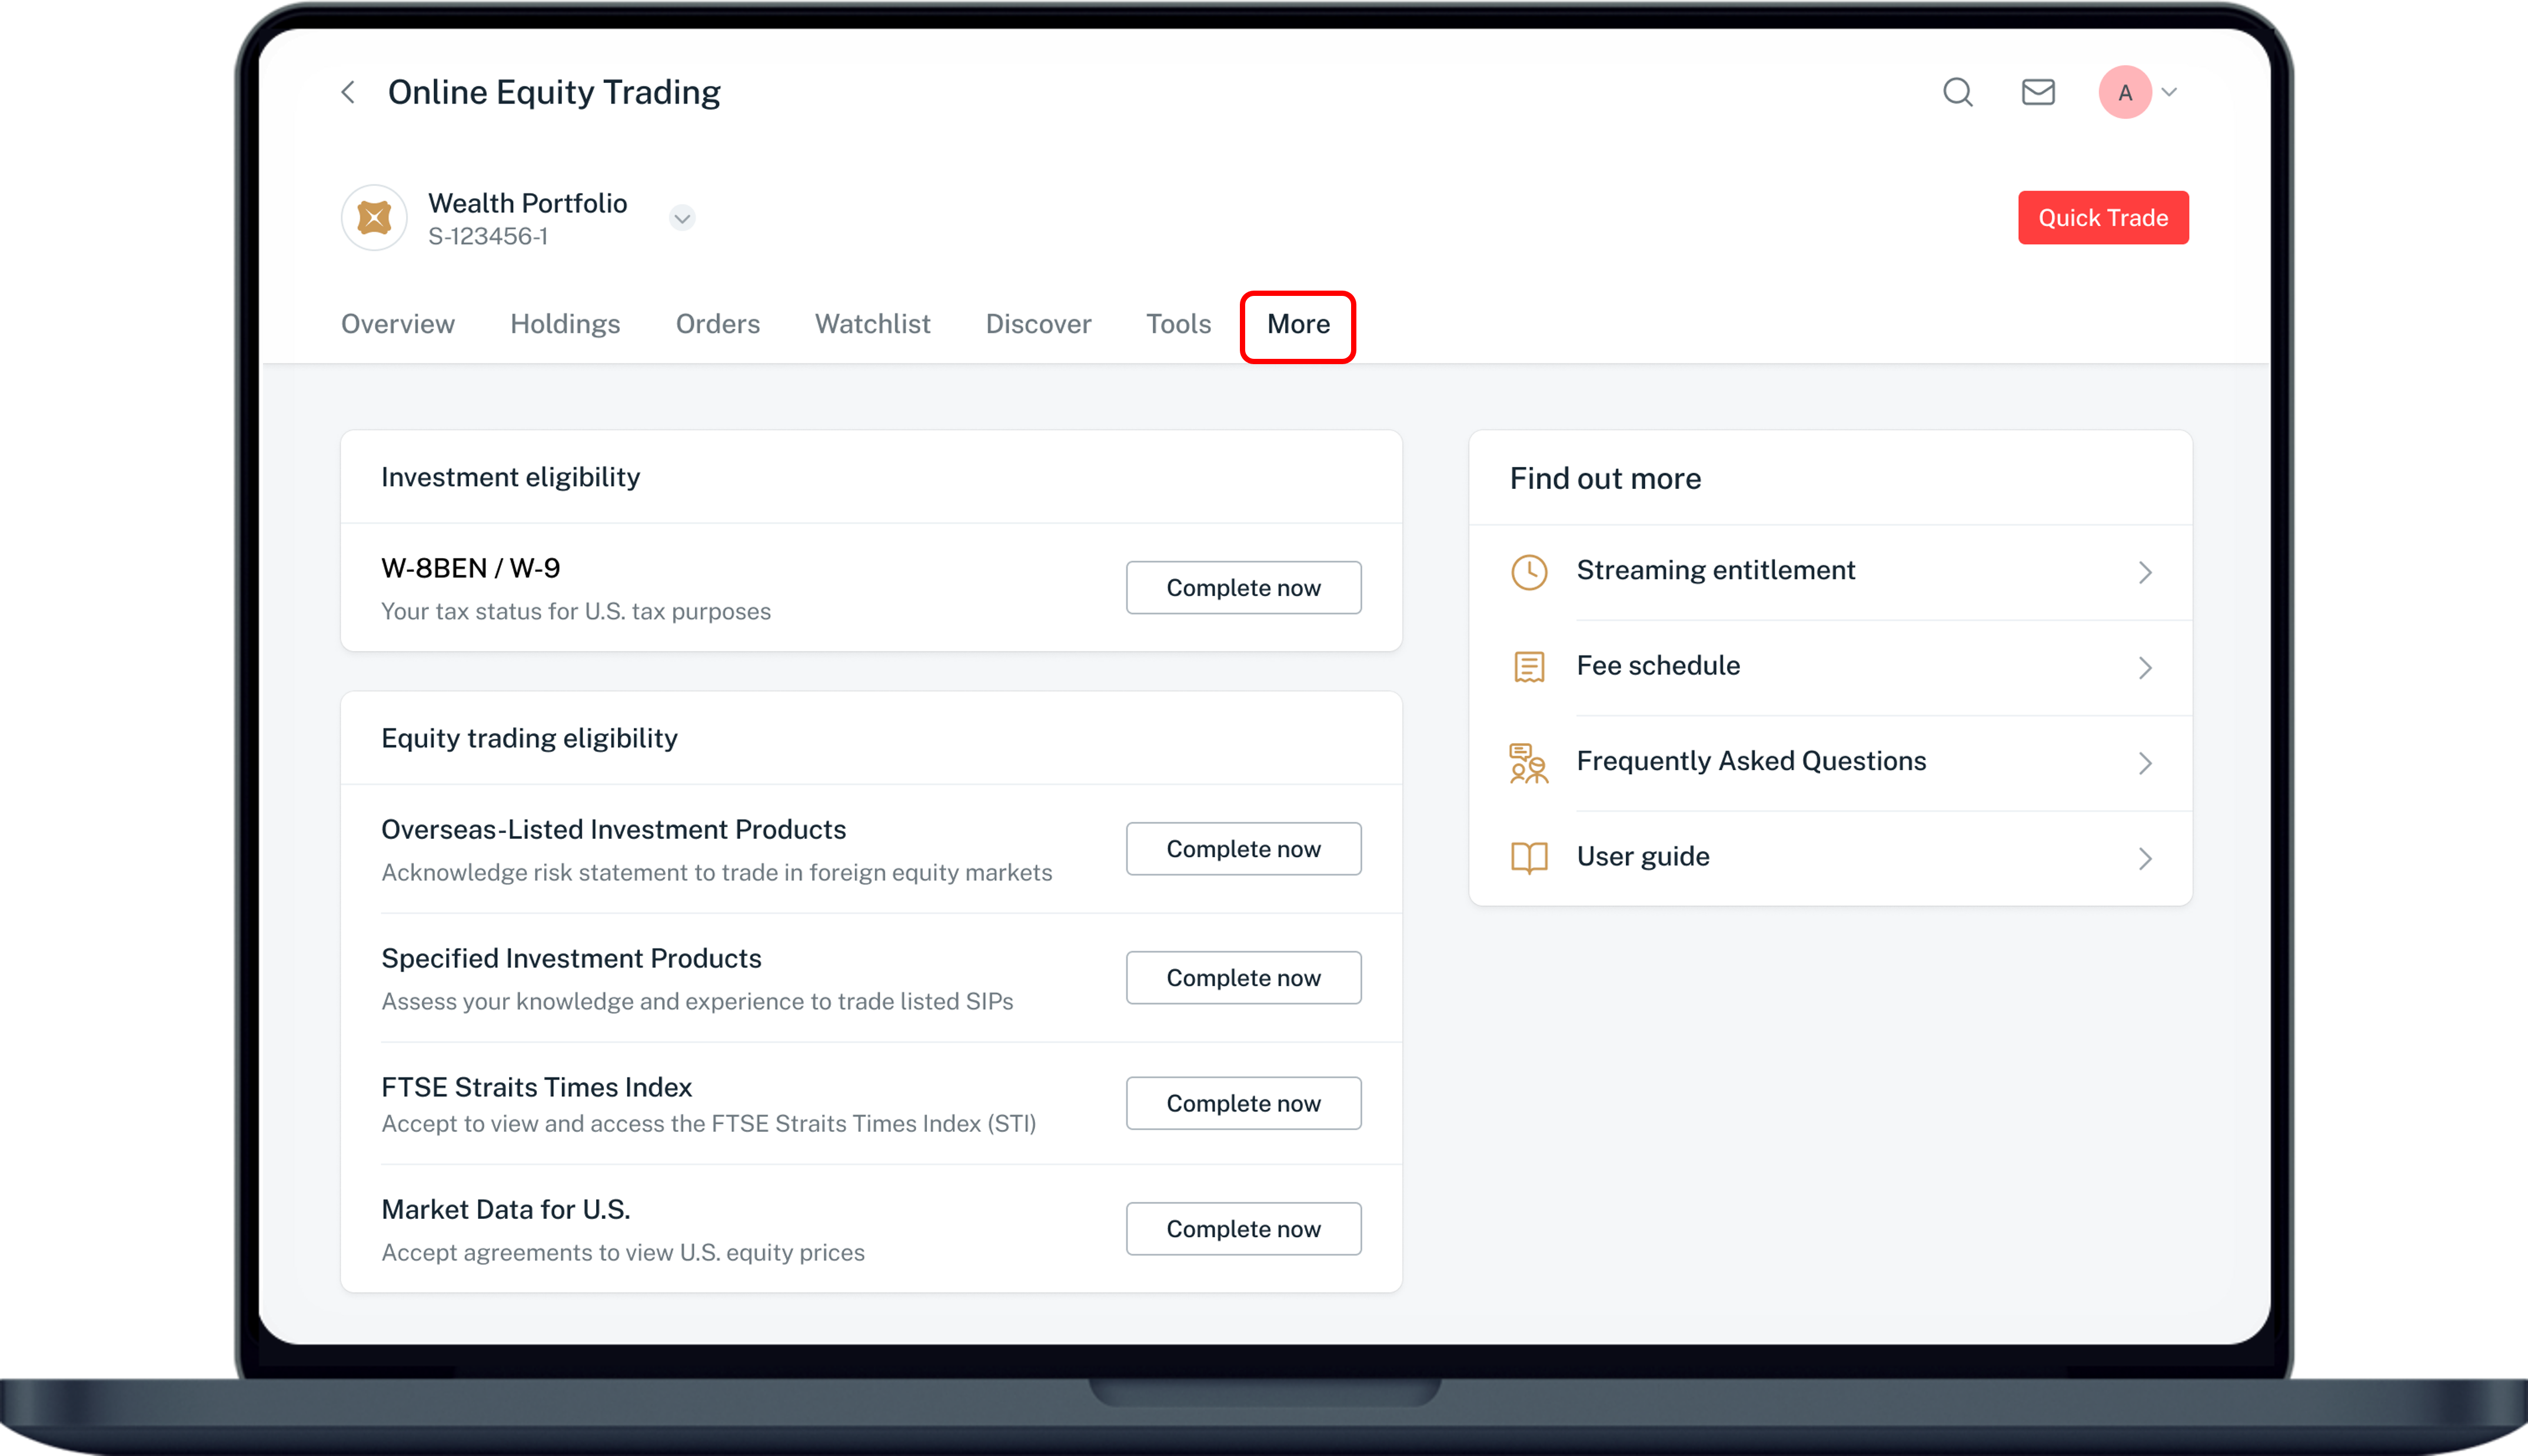Open the mail inbox icon
2528x1456 pixels.
tap(2037, 93)
